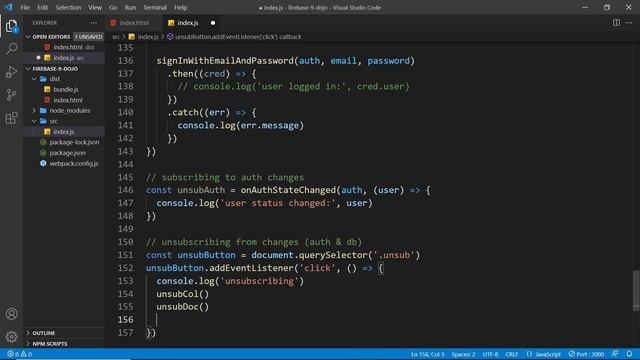
Task: Open the Explorer view in activity bar
Action: point(11,27)
